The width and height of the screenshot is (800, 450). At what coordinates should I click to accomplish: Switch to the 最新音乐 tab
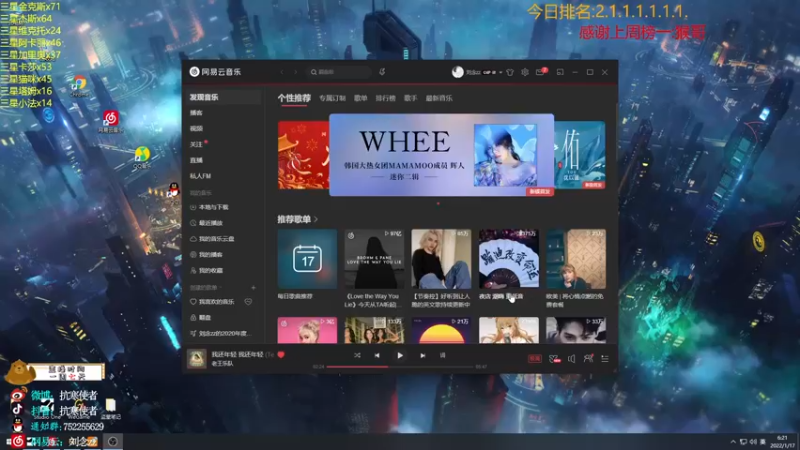(x=439, y=98)
